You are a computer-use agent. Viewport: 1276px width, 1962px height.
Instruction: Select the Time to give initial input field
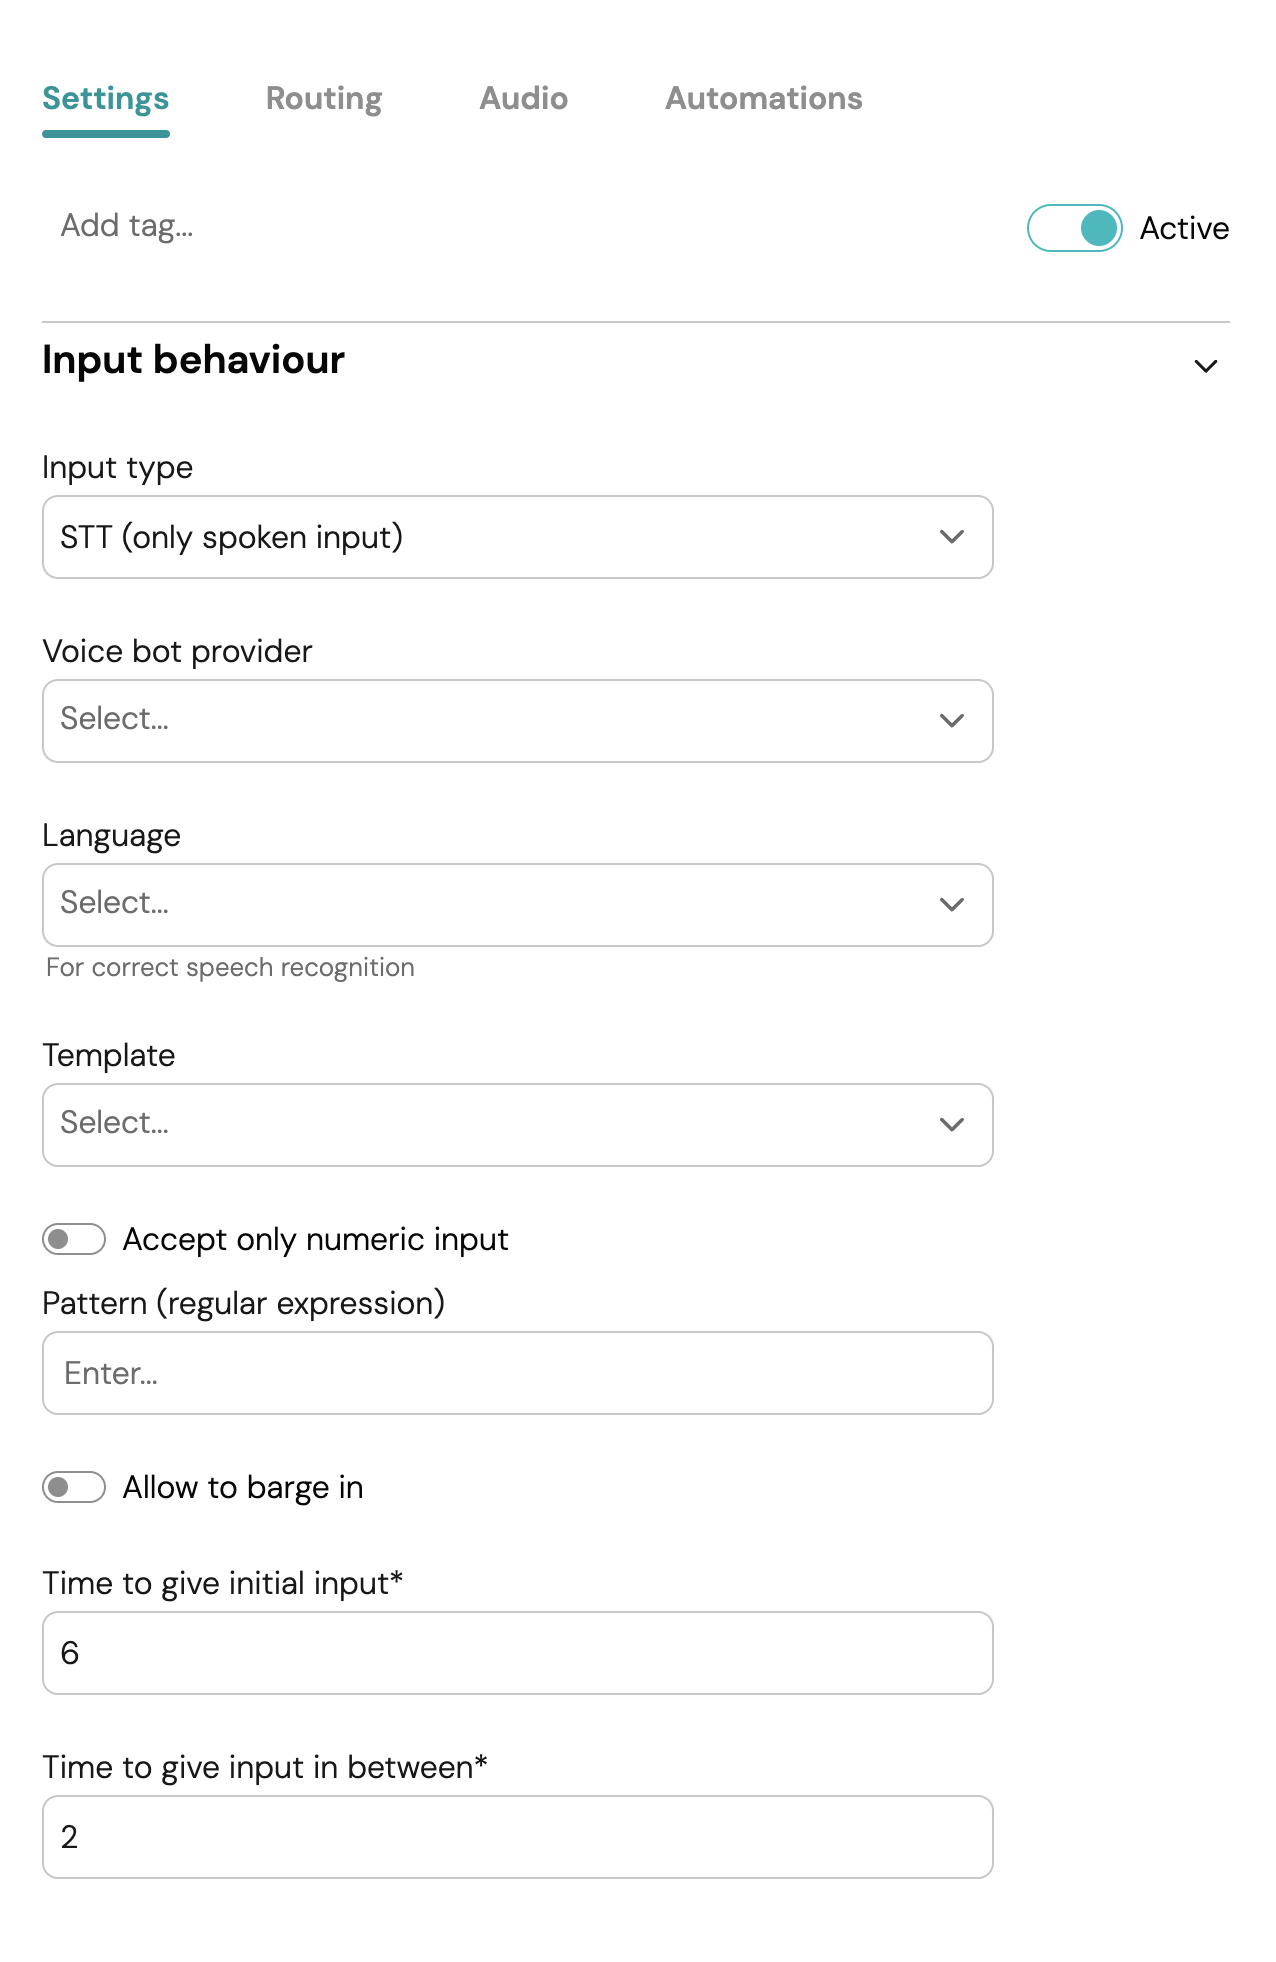[517, 1653]
